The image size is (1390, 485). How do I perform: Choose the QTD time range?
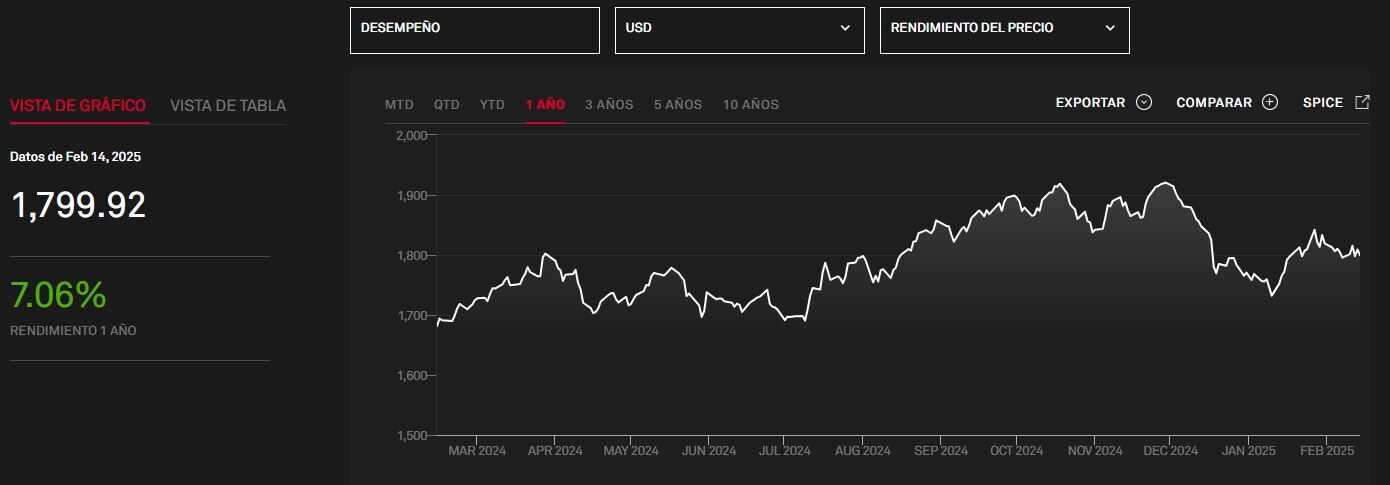click(446, 104)
